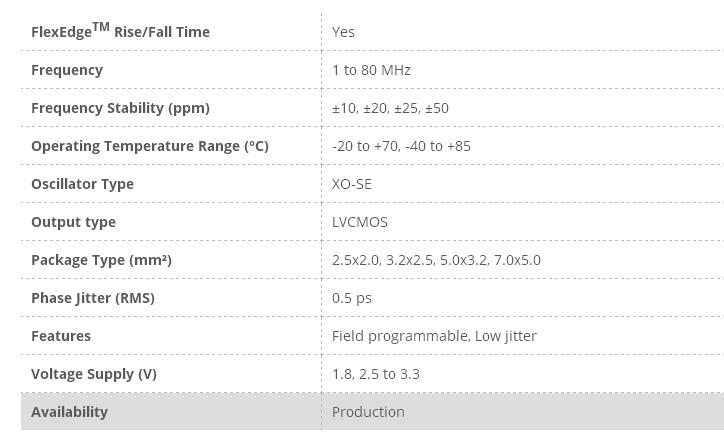Select the 1 to 80 MHz value
Screen dimensions: 724x438
click(x=371, y=70)
